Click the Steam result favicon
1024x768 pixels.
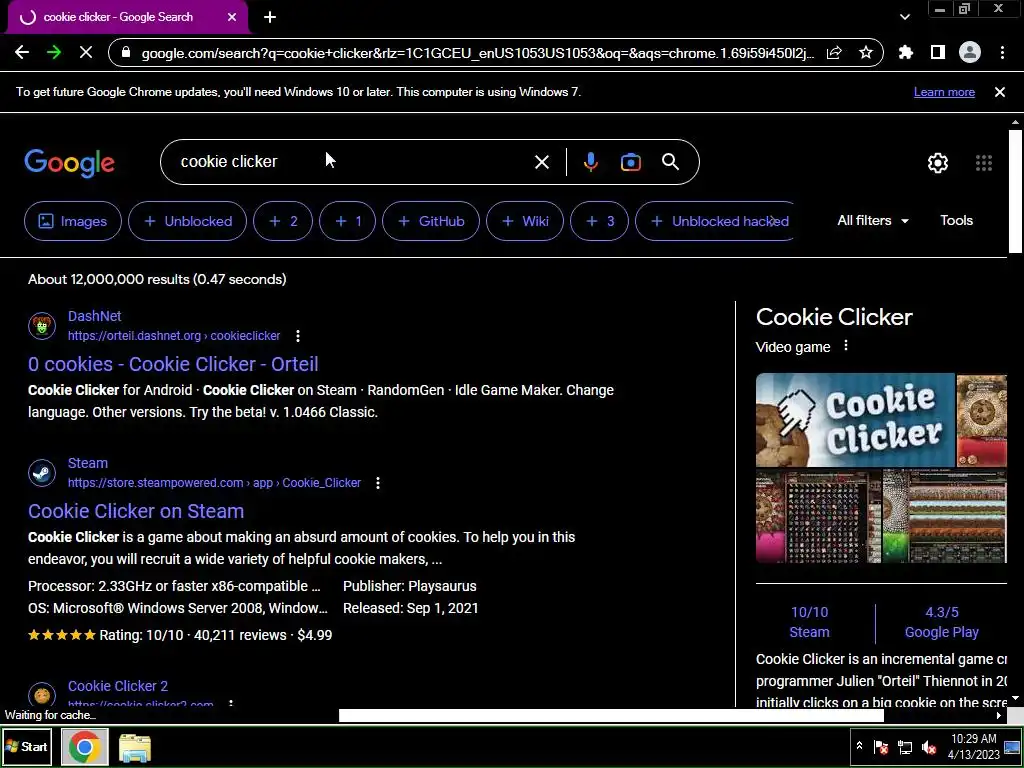42,472
